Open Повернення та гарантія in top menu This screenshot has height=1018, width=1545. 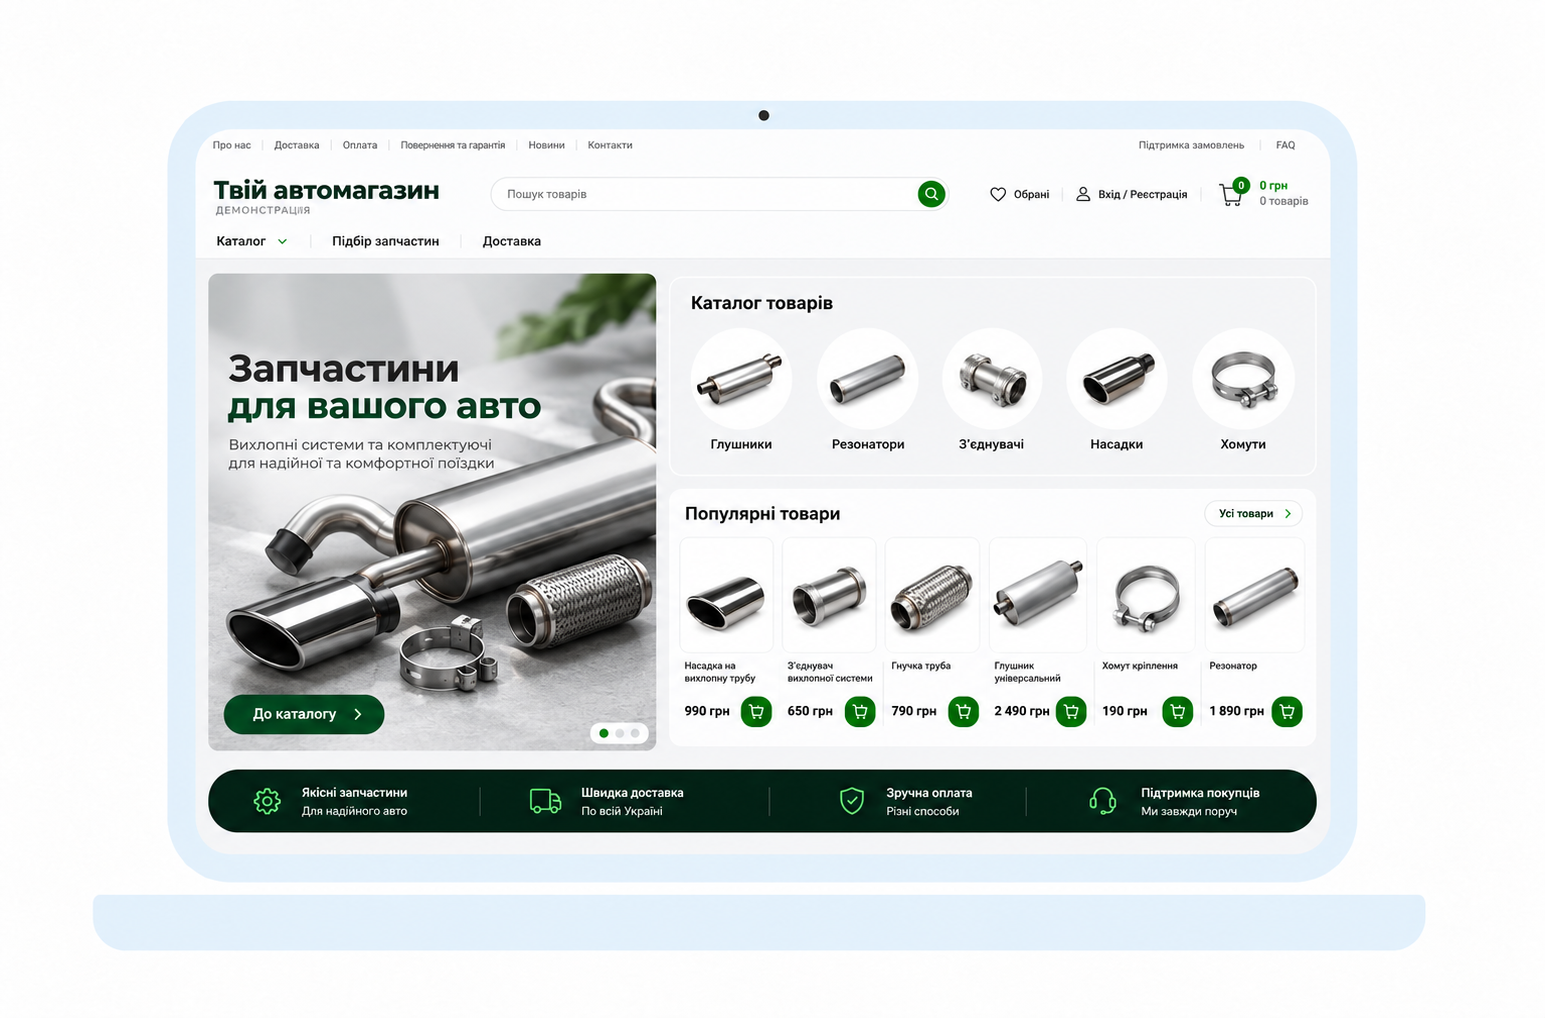(x=453, y=145)
